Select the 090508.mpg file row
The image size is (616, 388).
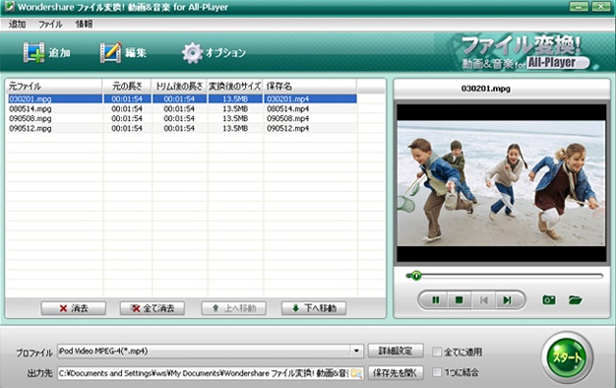tap(183, 118)
